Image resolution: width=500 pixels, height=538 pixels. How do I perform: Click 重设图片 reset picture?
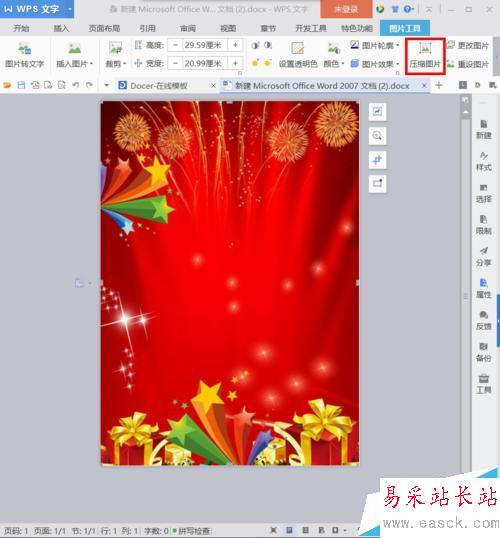(468, 64)
